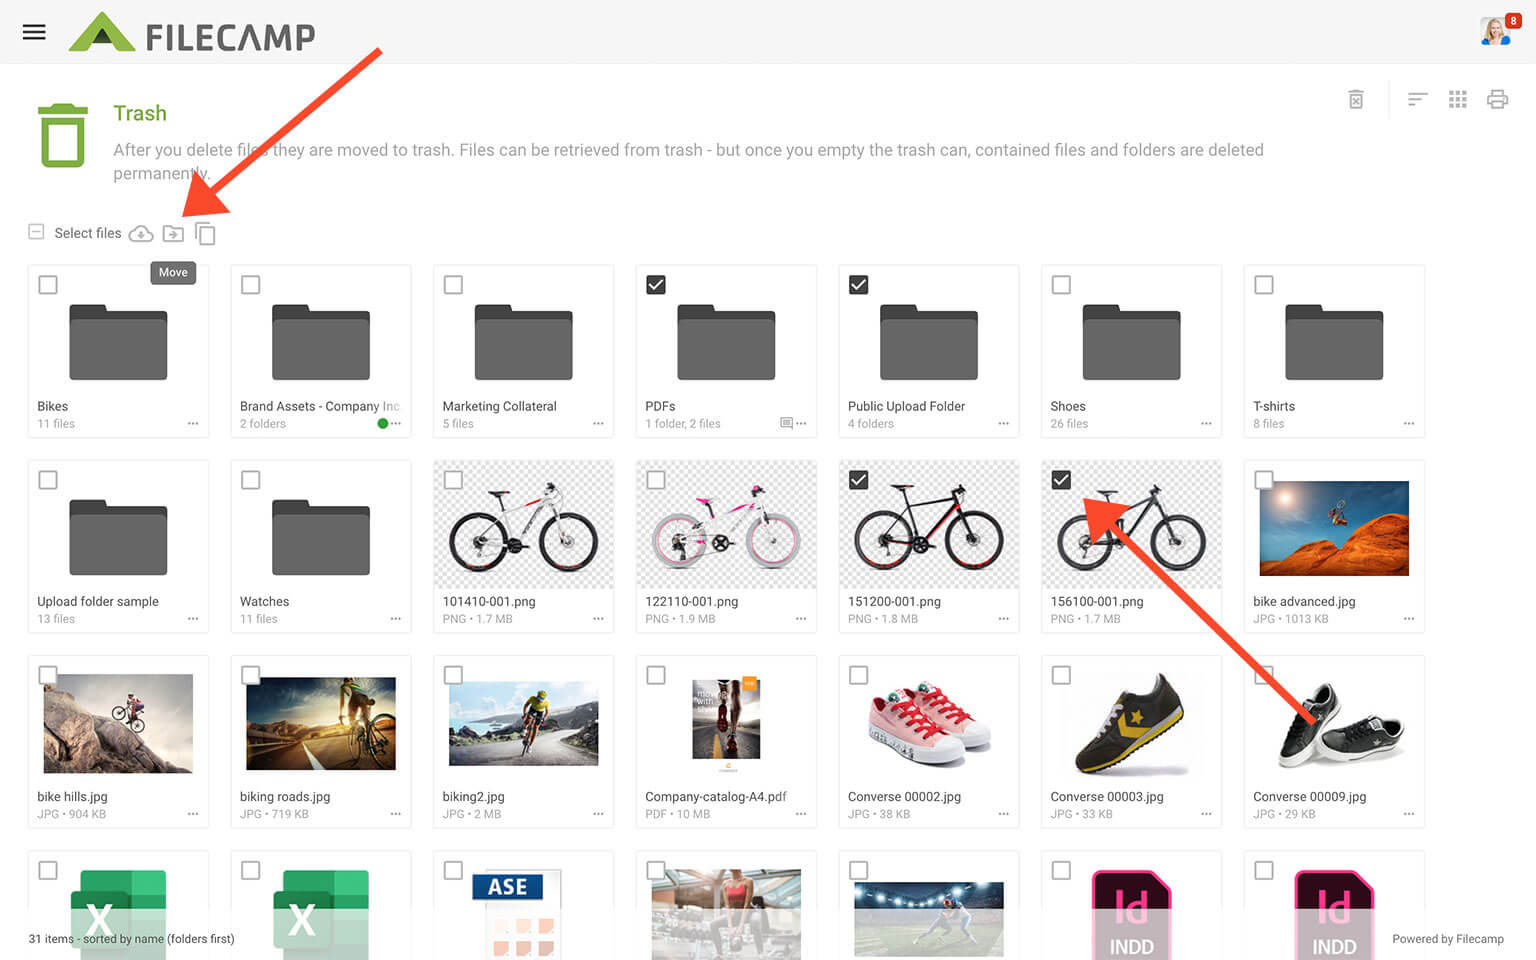This screenshot has height=960, width=1536.
Task: Click the print icon
Action: [1497, 99]
